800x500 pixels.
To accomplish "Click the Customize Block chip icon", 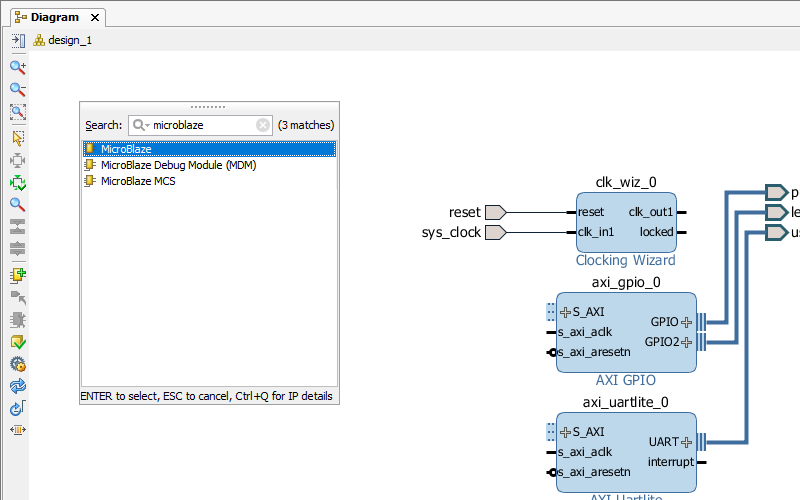I will pyautogui.click(x=18, y=320).
